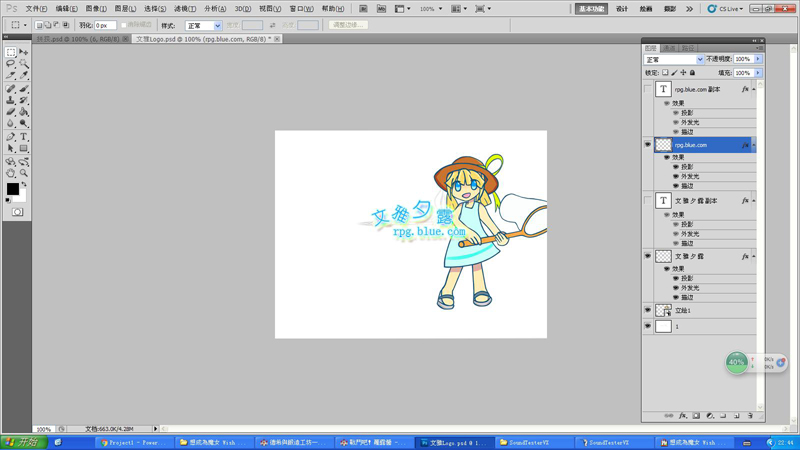This screenshot has width=800, height=450.
Task: Select the Lasso tool
Action: 11,64
